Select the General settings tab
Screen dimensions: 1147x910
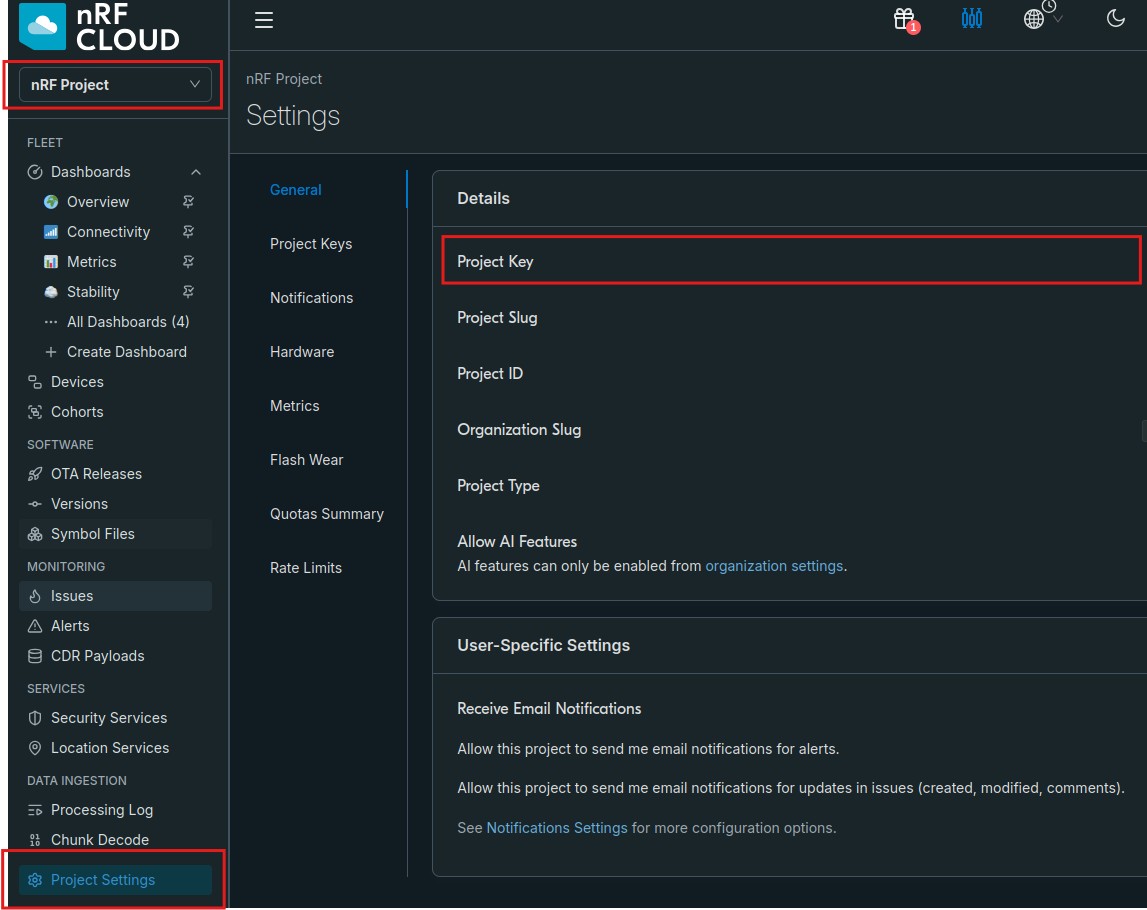(296, 190)
